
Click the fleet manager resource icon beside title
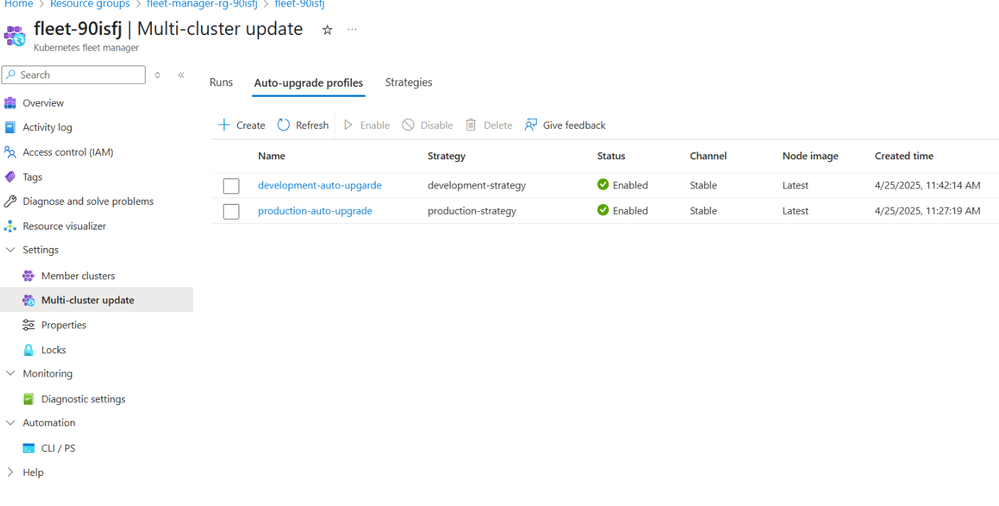[15, 35]
